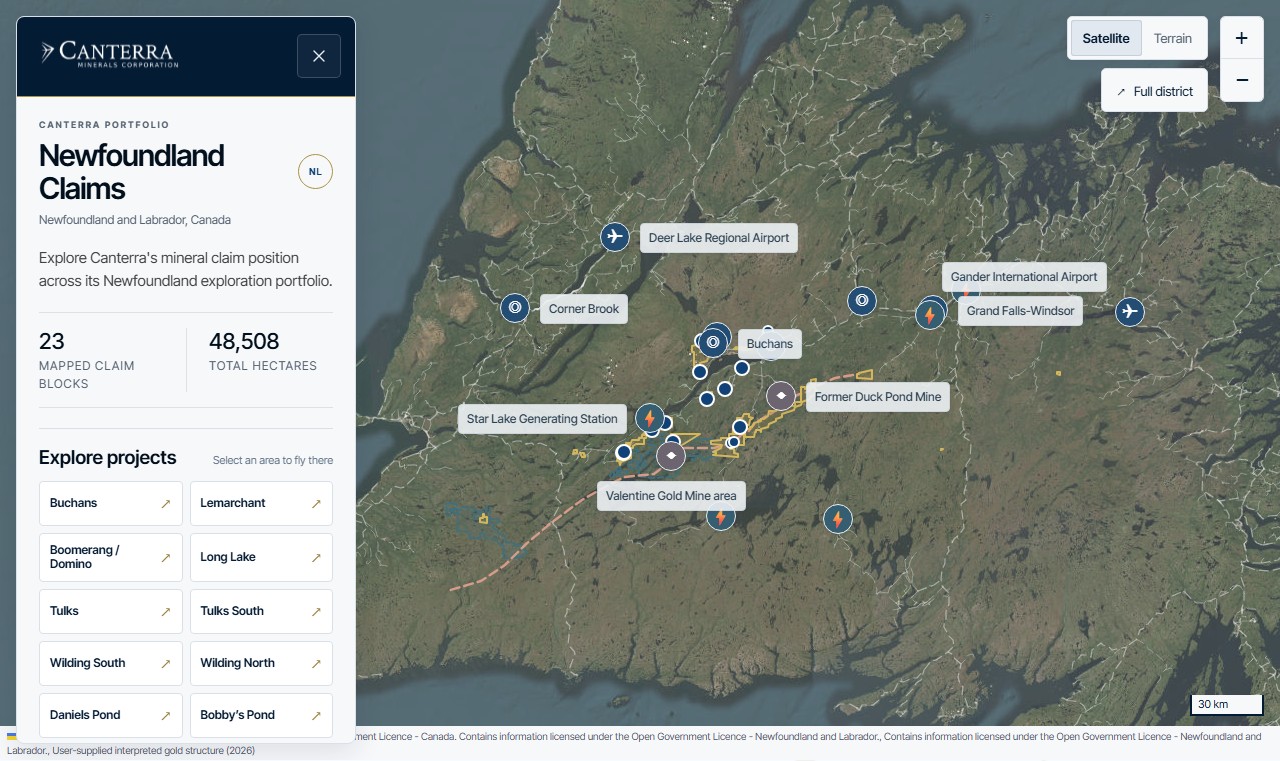Zoom in with the plus button

click(1242, 38)
